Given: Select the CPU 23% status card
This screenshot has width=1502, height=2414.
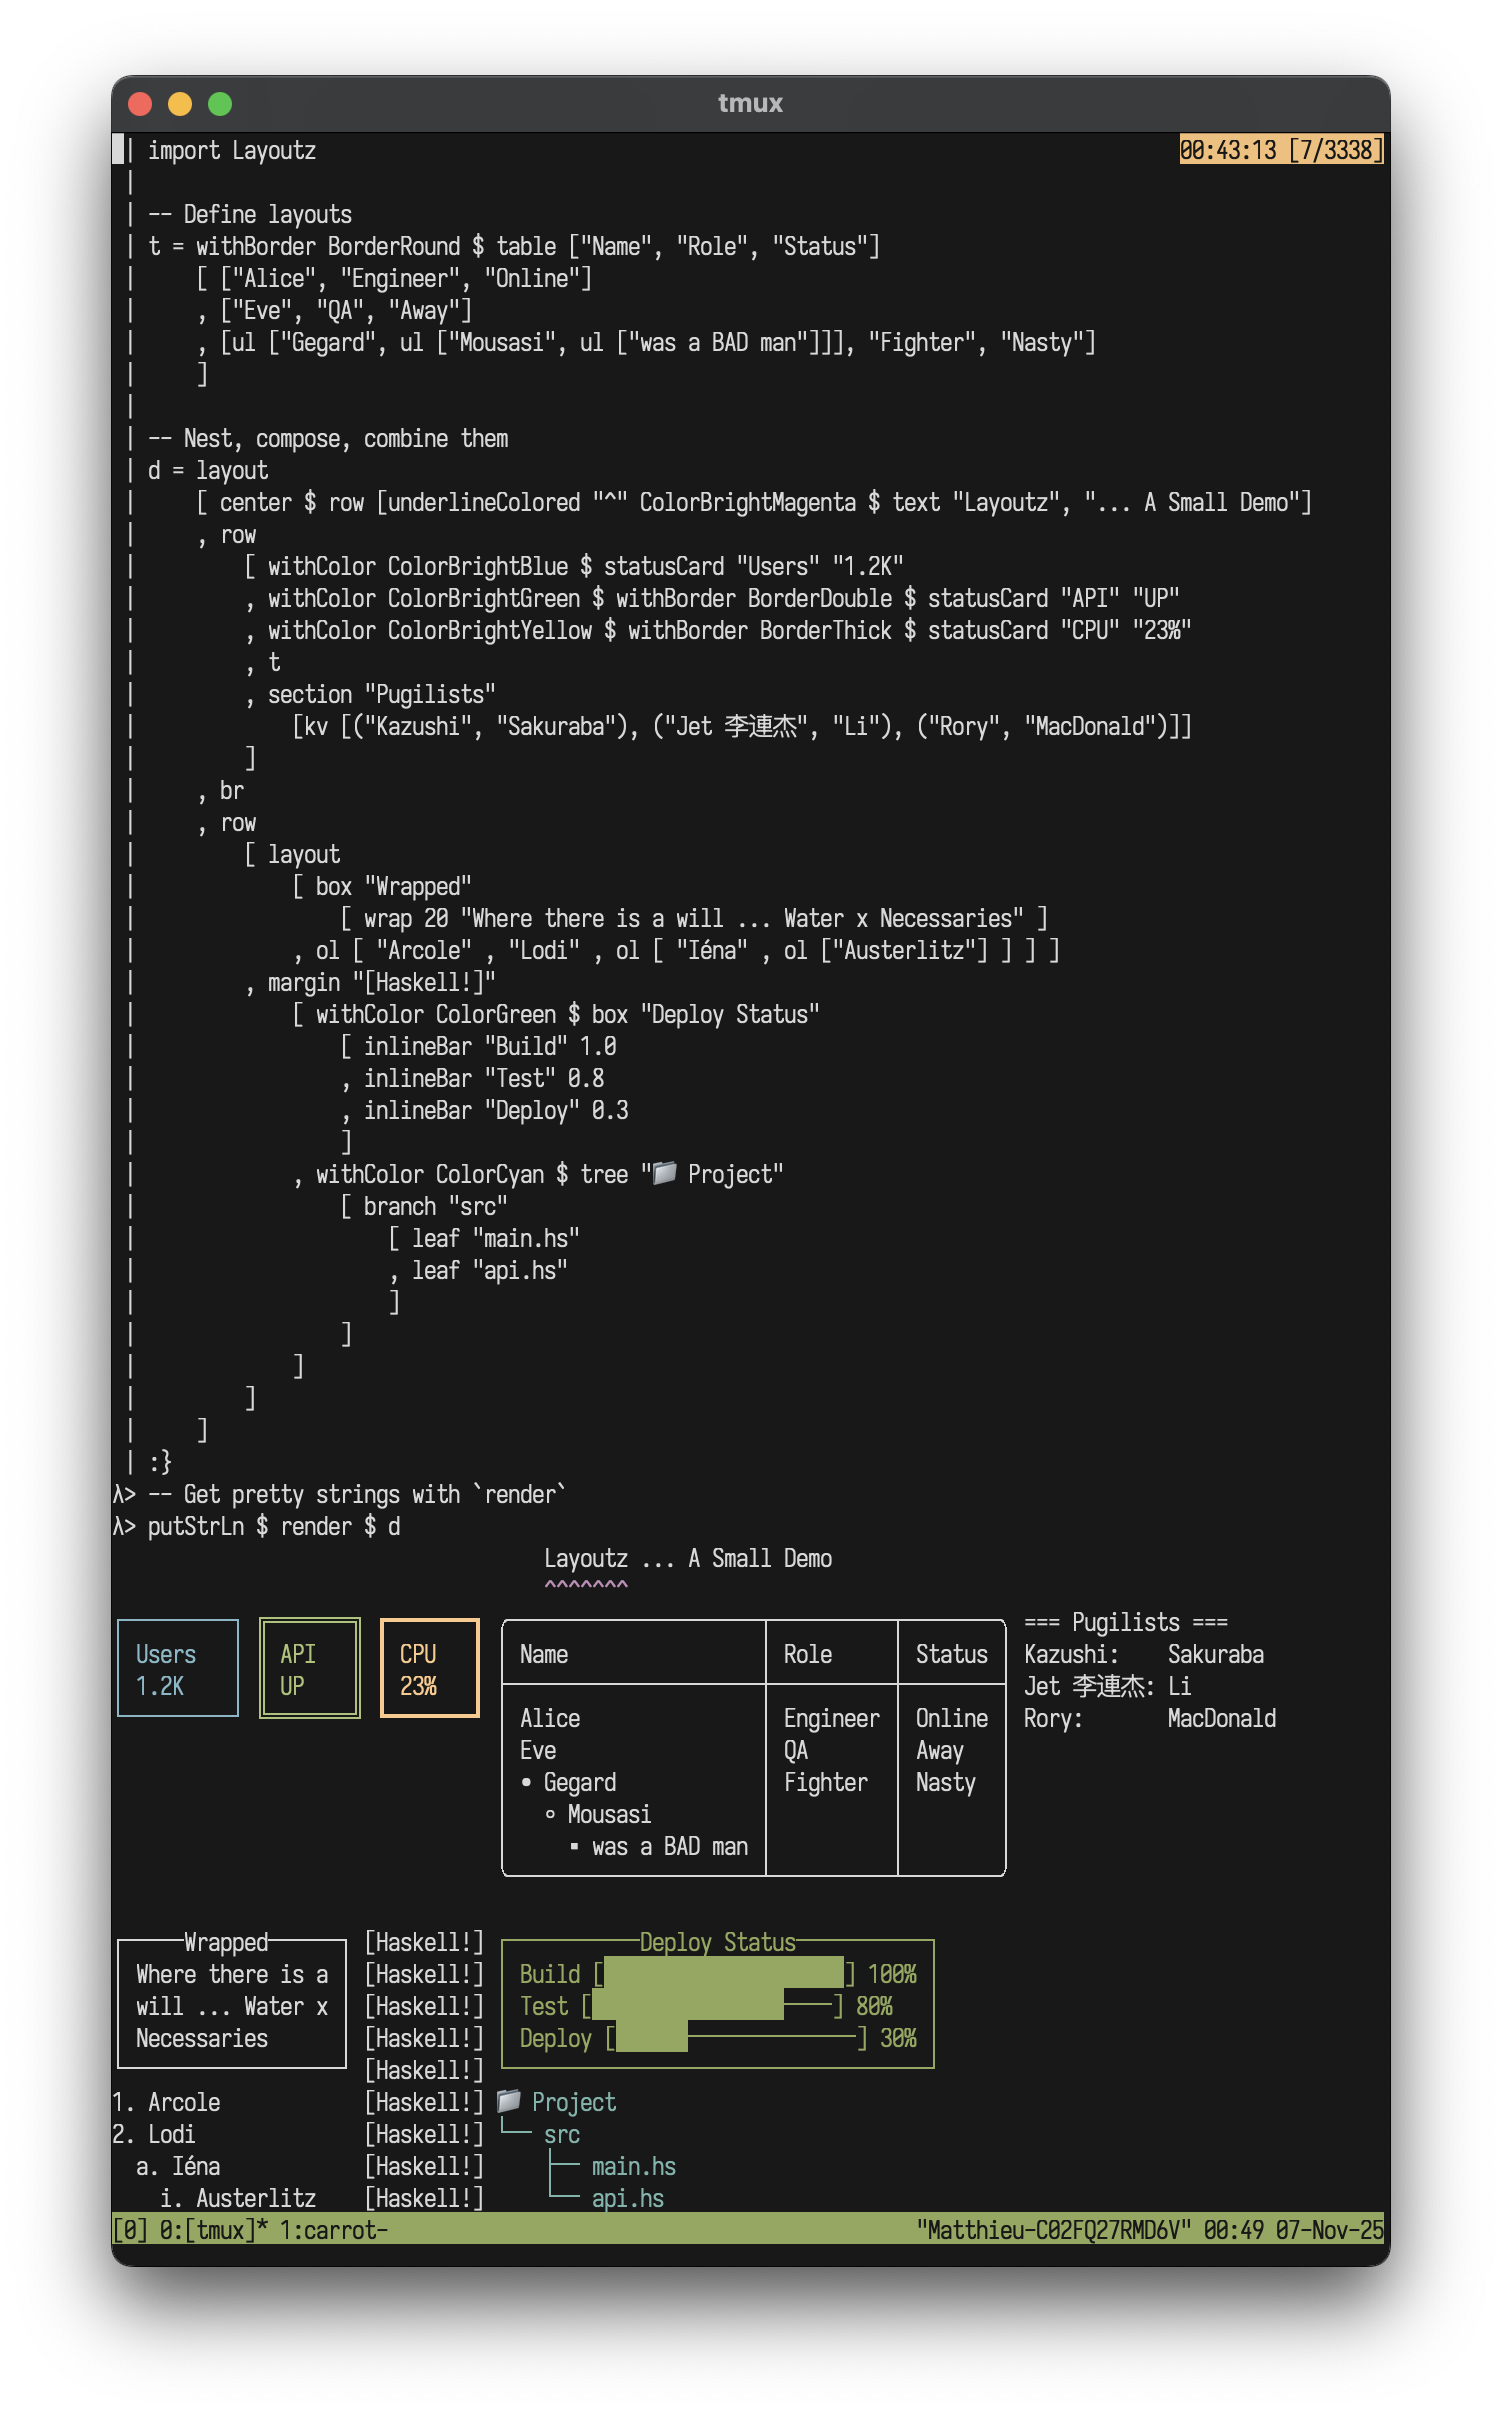Looking at the screenshot, I should point(429,1668).
